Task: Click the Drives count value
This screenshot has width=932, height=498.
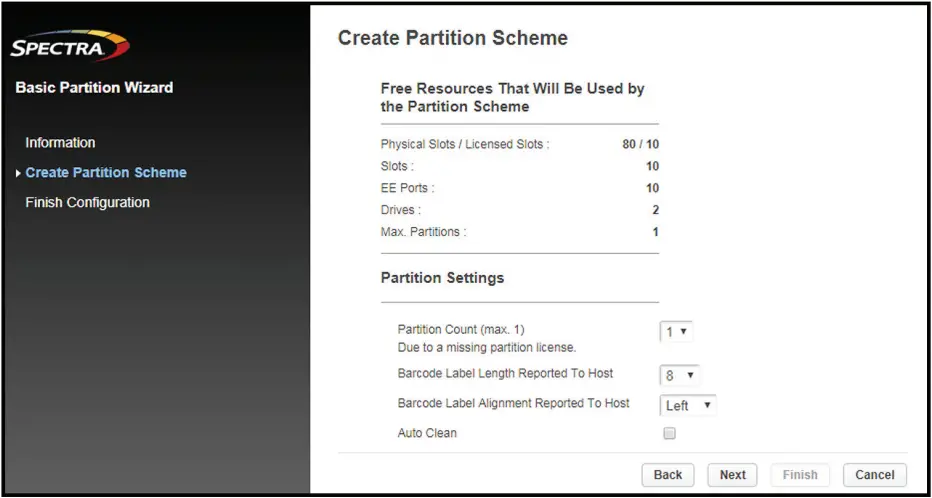Action: pyautogui.click(x=655, y=210)
